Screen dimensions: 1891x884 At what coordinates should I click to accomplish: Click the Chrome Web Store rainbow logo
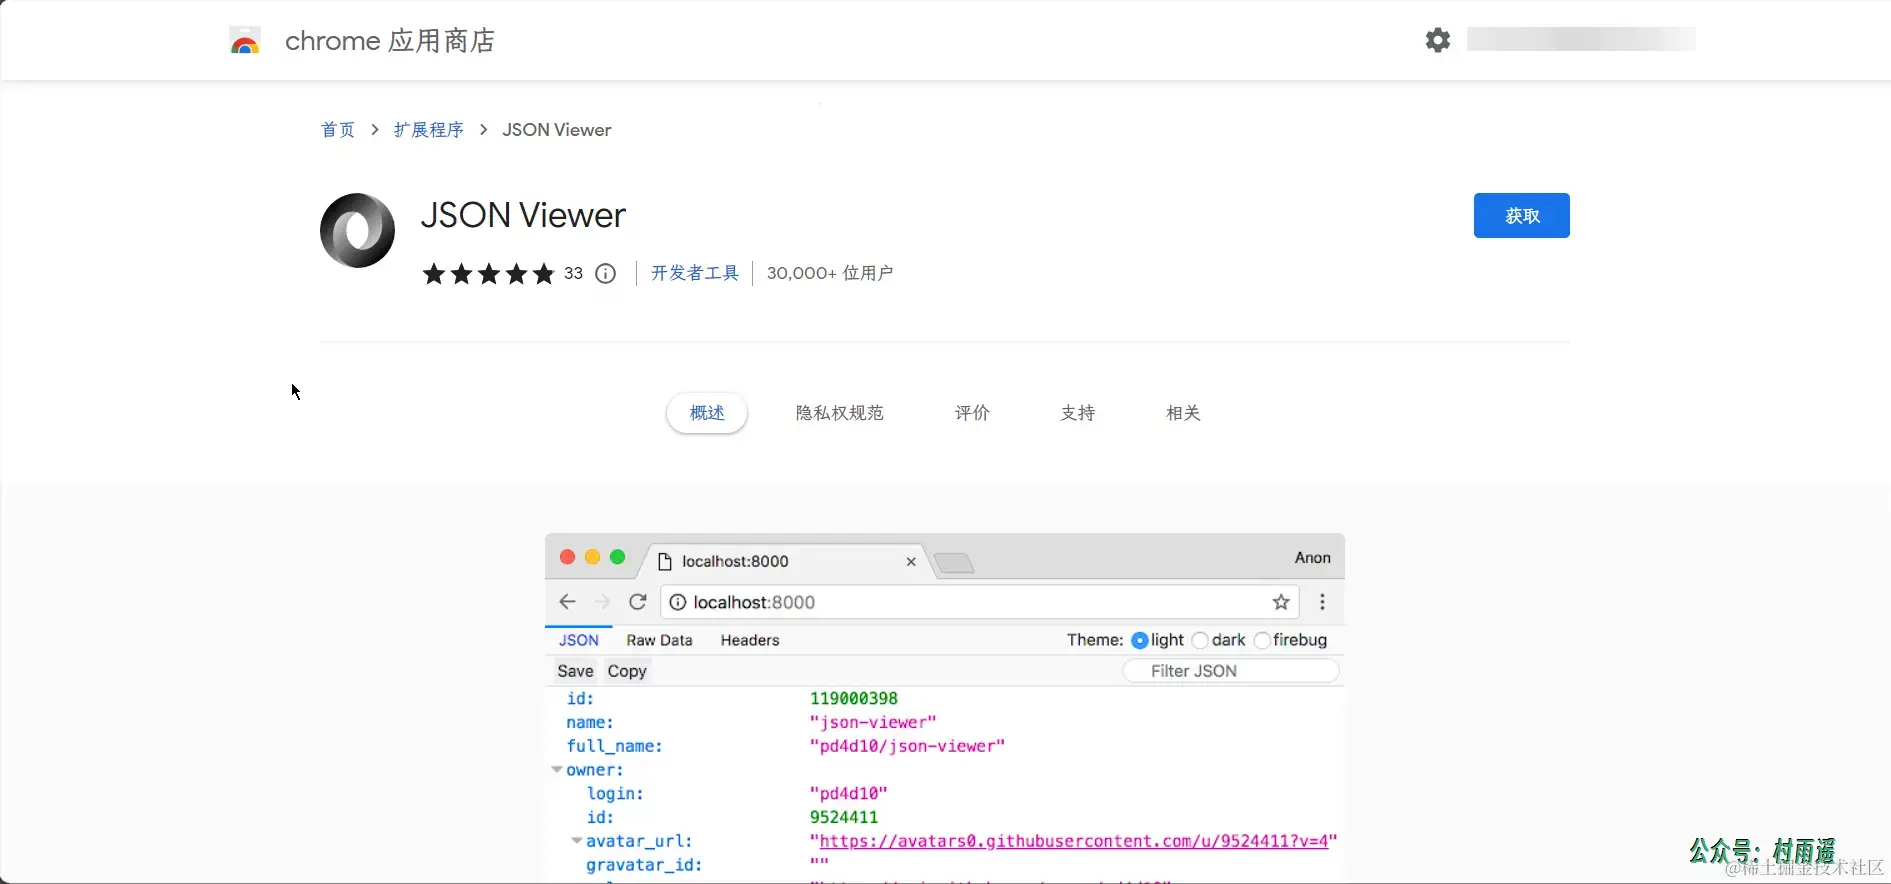coord(245,41)
